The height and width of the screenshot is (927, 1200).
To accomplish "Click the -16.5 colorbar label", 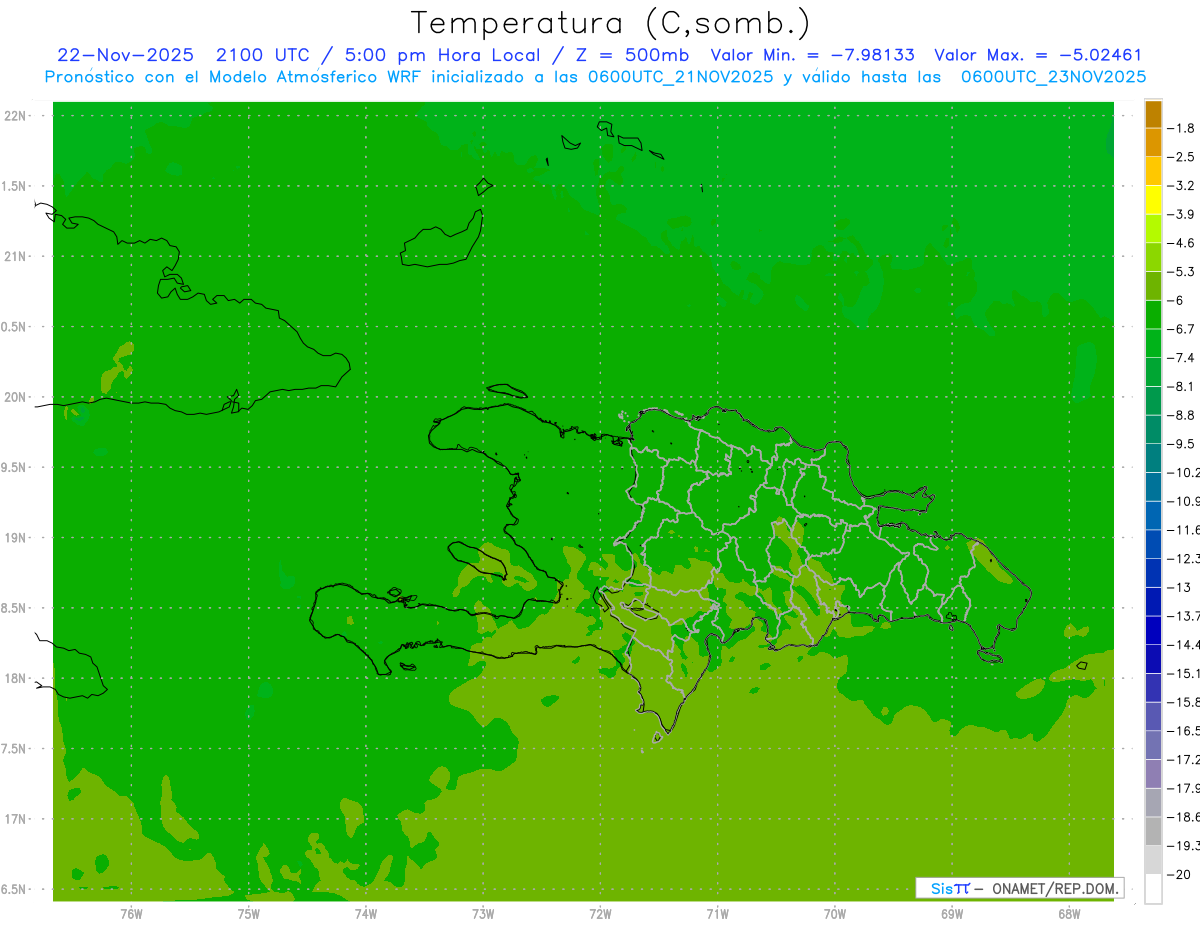I will click(x=1183, y=731).
